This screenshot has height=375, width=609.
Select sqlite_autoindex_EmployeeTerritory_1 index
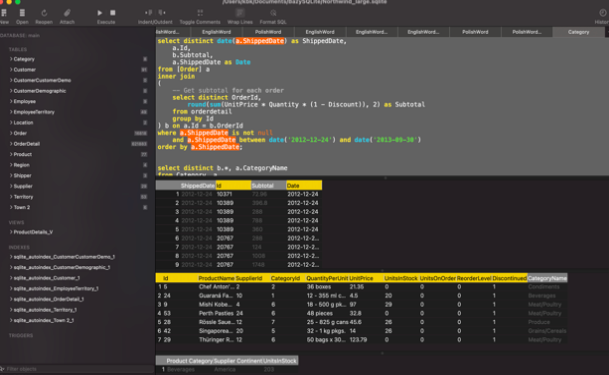56,288
